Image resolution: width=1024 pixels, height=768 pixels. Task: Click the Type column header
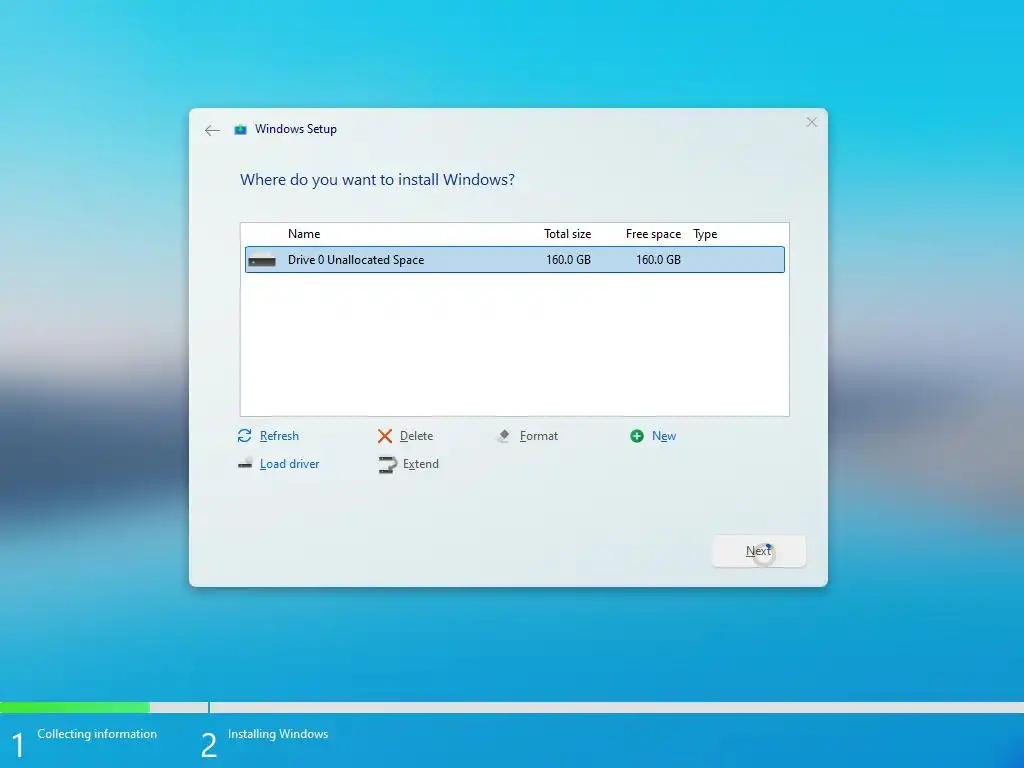[705, 234]
